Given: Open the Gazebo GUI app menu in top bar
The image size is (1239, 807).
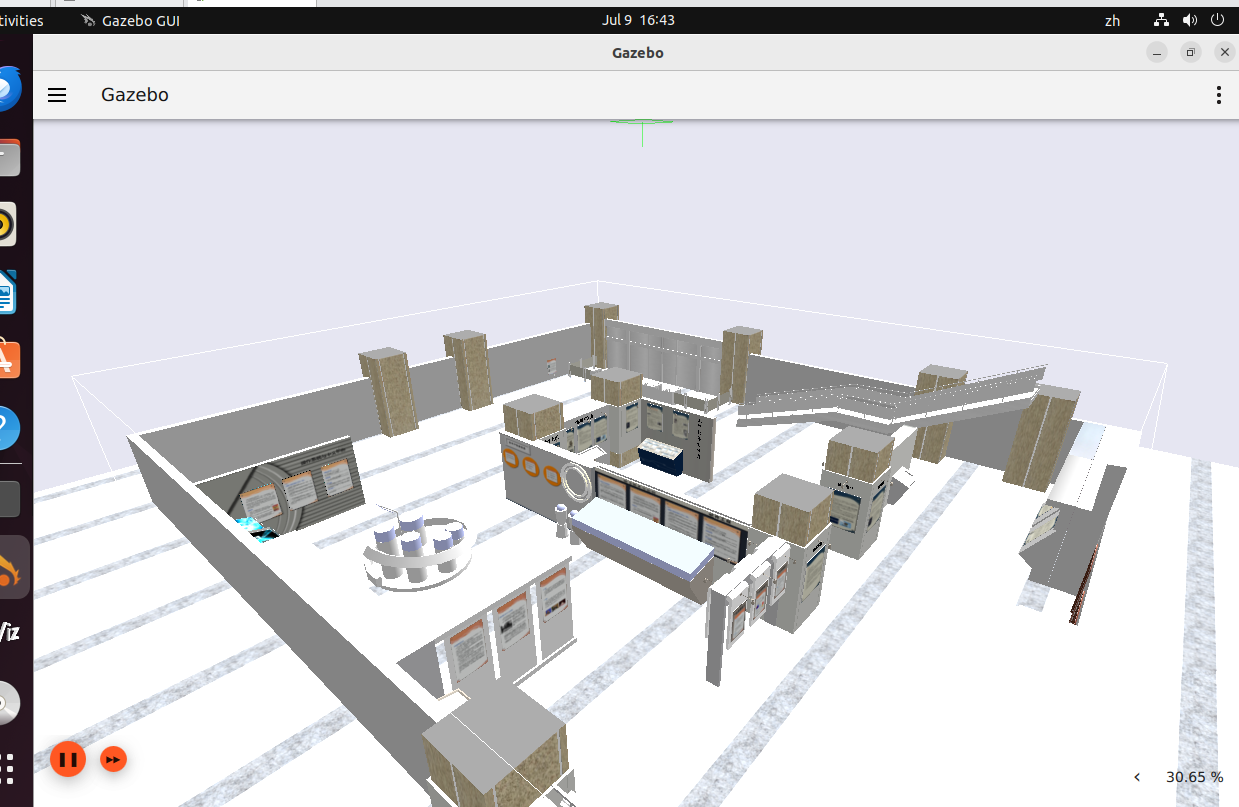Looking at the screenshot, I should [132, 20].
